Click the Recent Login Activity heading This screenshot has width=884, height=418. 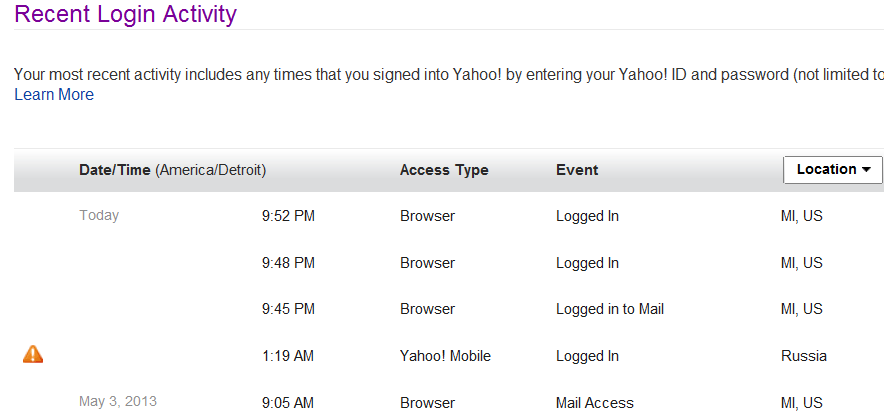[126, 15]
